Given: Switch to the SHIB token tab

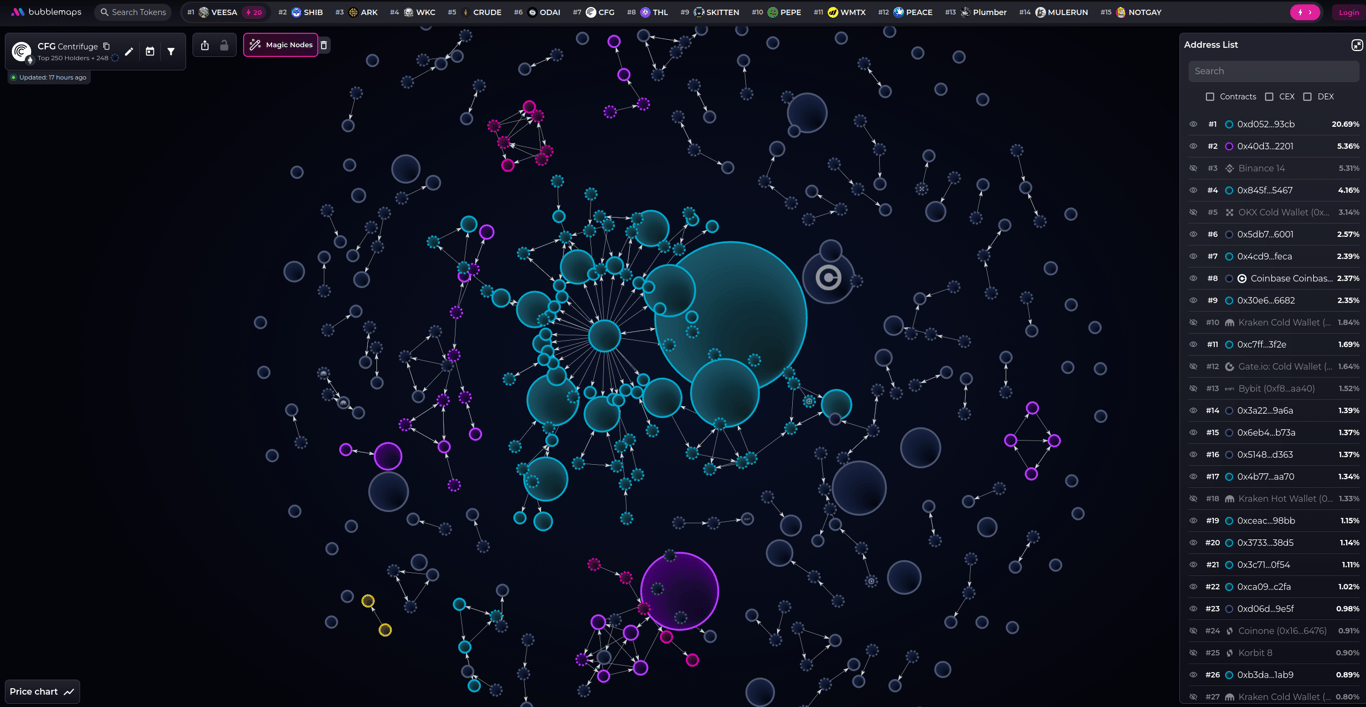Looking at the screenshot, I should 303,12.
